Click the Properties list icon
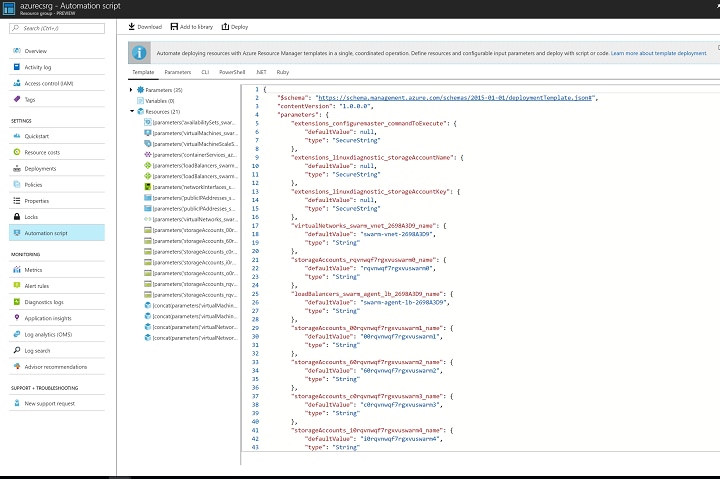This screenshot has height=479, width=720. [17, 201]
